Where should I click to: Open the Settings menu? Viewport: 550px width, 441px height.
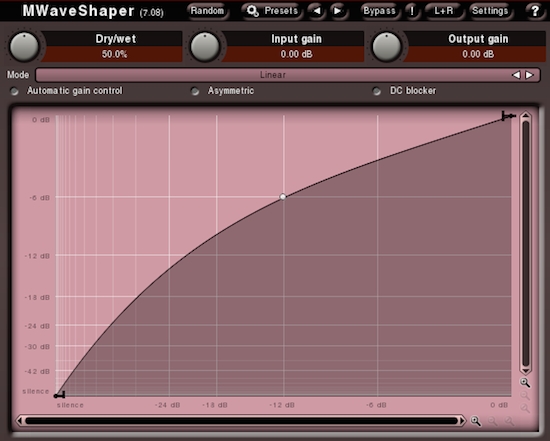[x=490, y=11]
